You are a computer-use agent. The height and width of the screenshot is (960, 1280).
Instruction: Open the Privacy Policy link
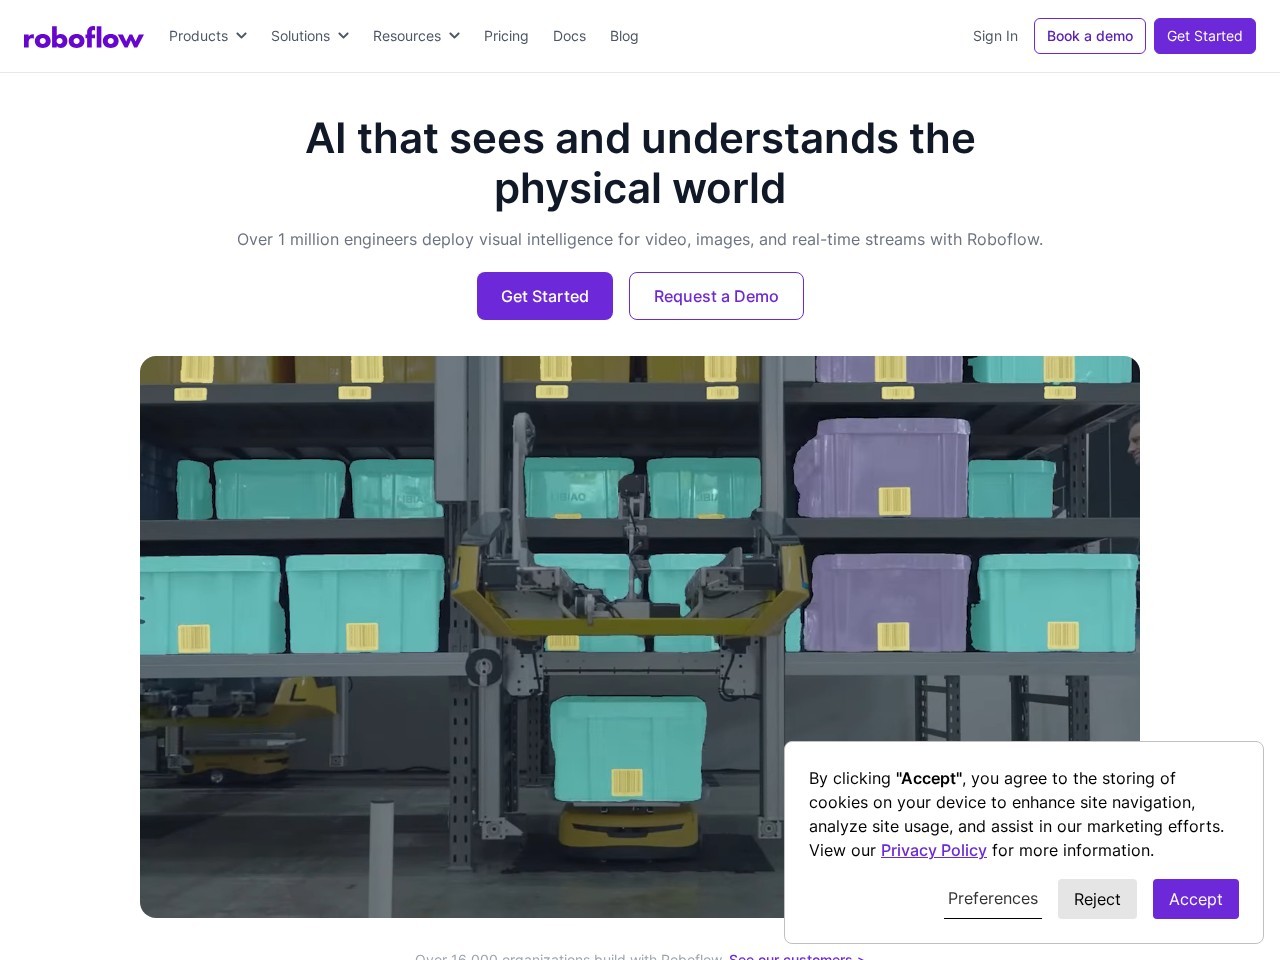[934, 850]
